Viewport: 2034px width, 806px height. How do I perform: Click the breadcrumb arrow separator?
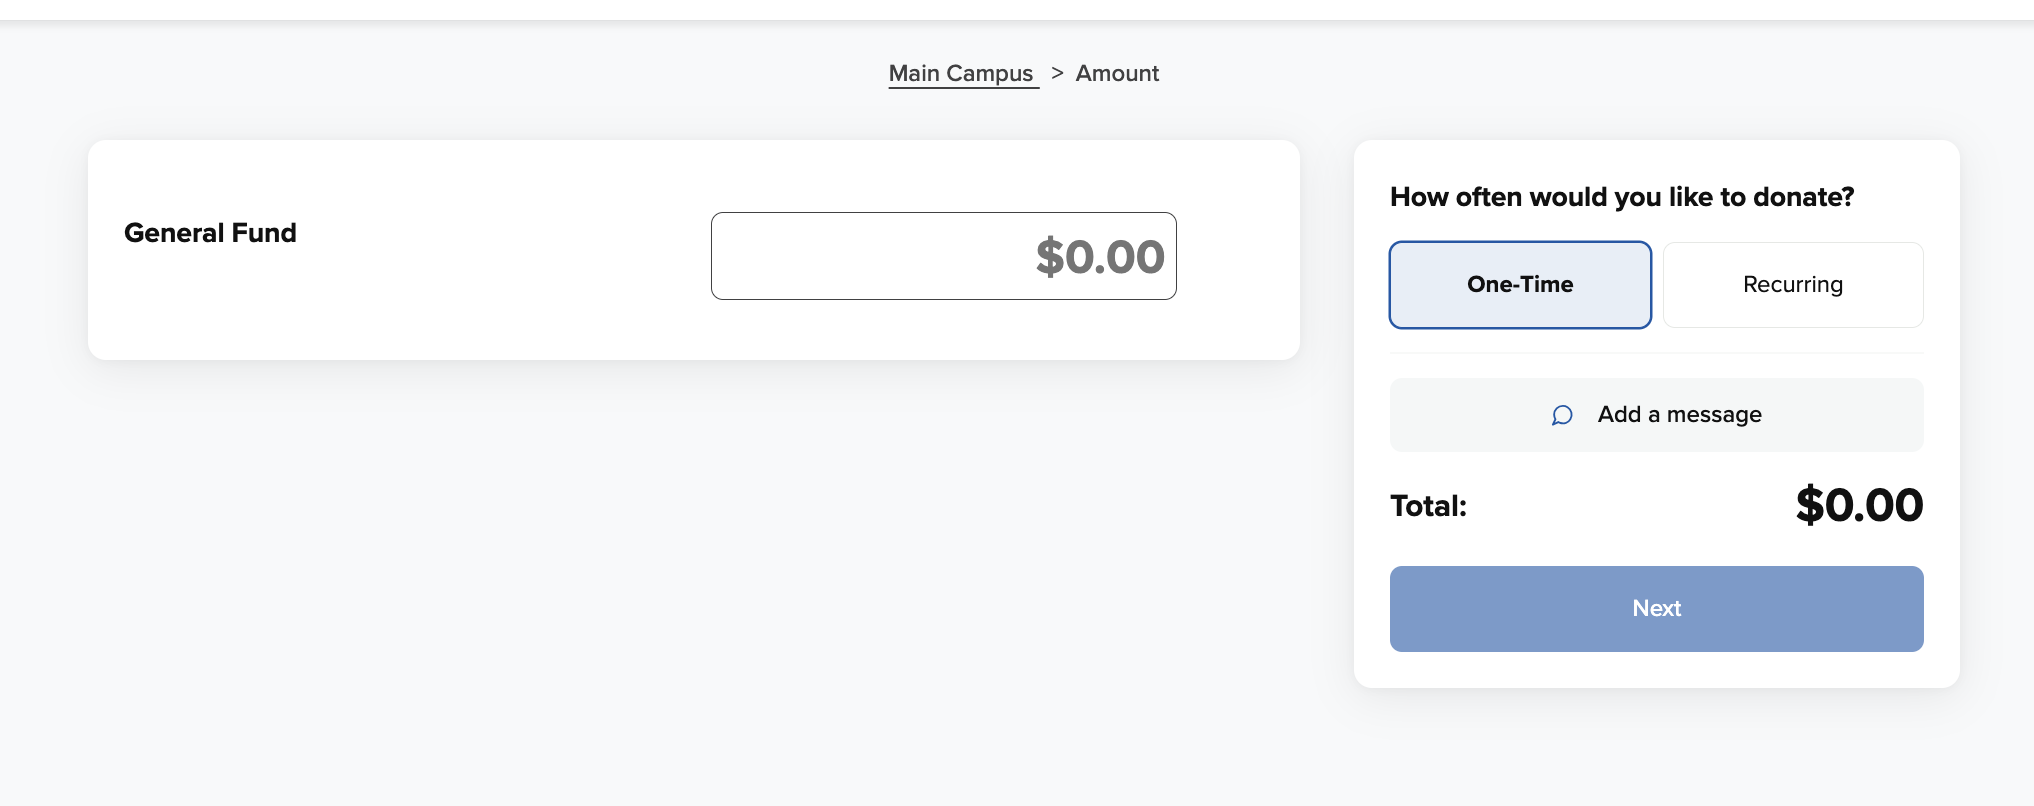1057,73
